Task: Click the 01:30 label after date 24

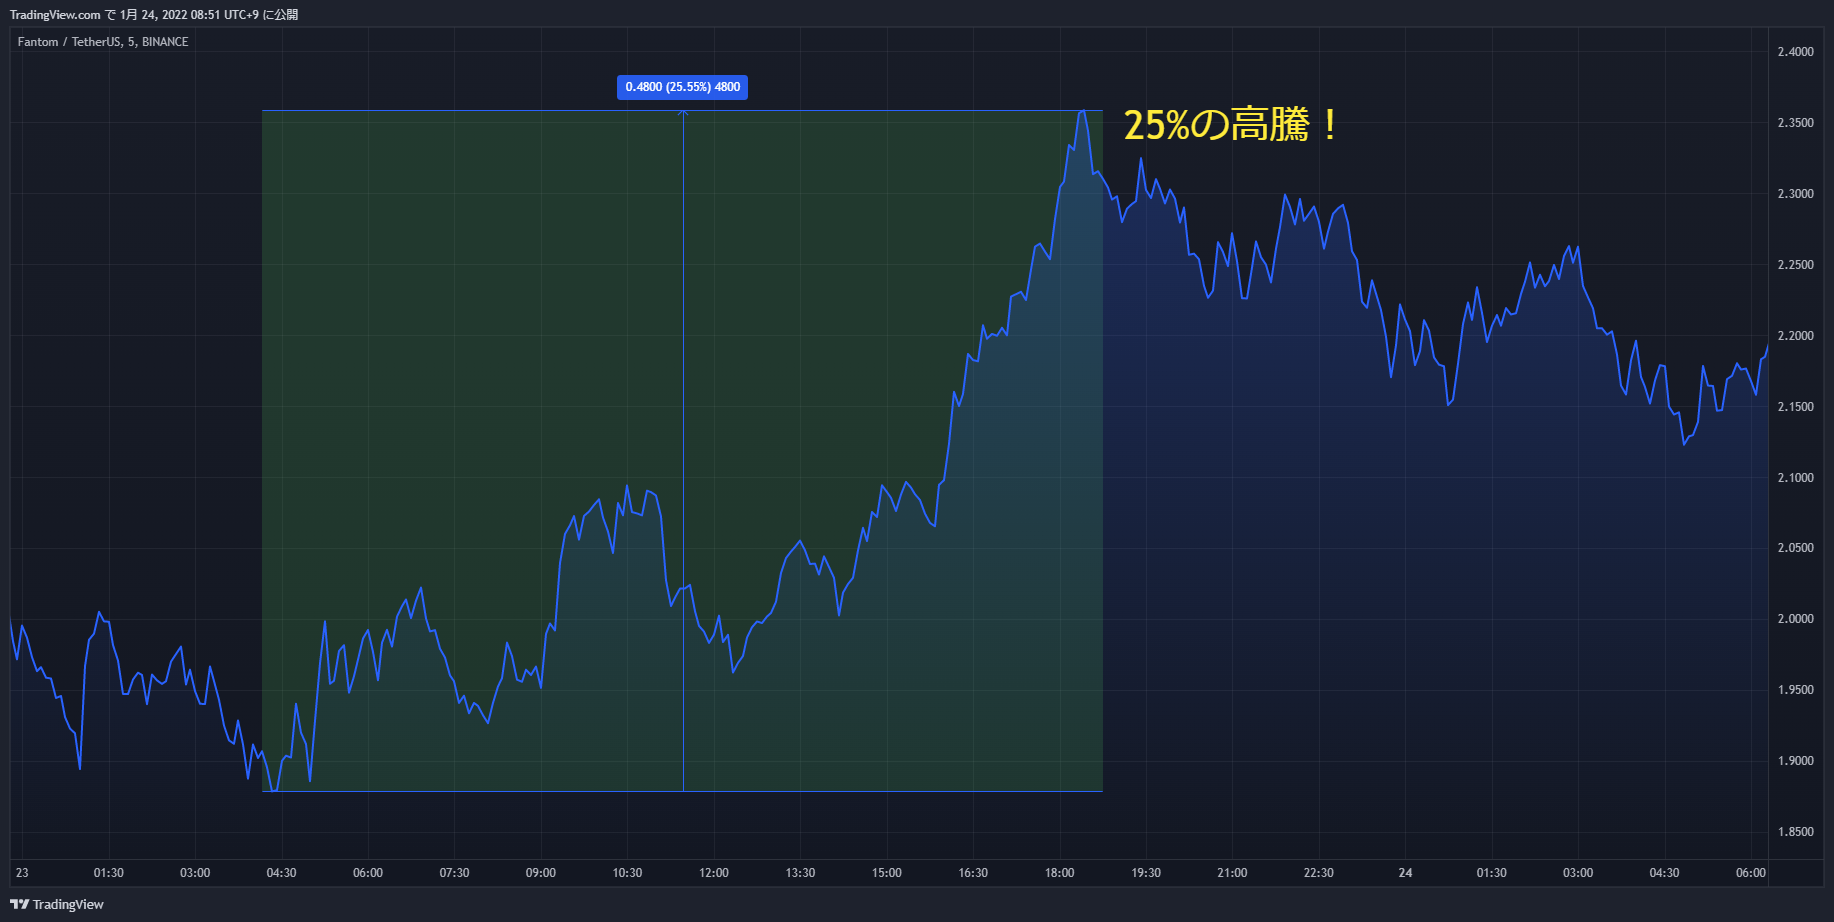Action: pos(1491,873)
